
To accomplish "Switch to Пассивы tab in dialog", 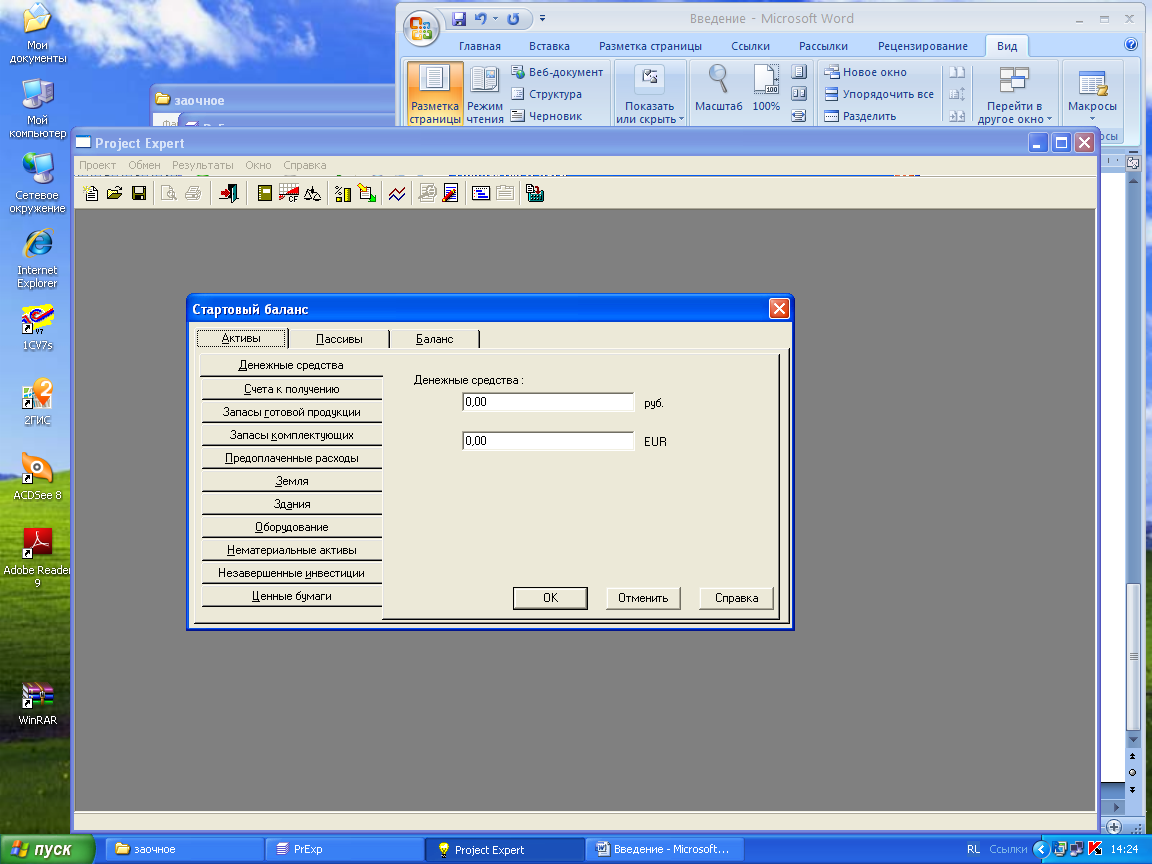I will 339,339.
